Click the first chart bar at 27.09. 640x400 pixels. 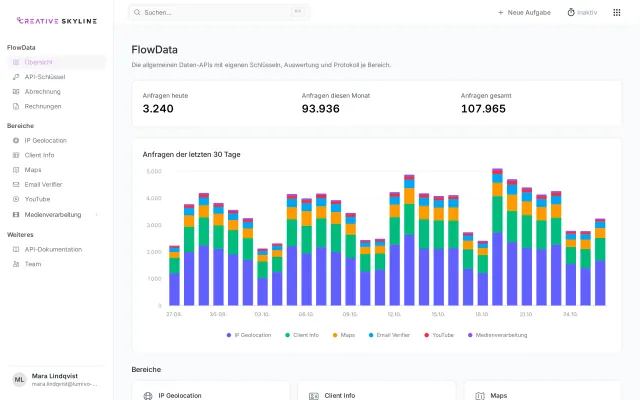174,276
